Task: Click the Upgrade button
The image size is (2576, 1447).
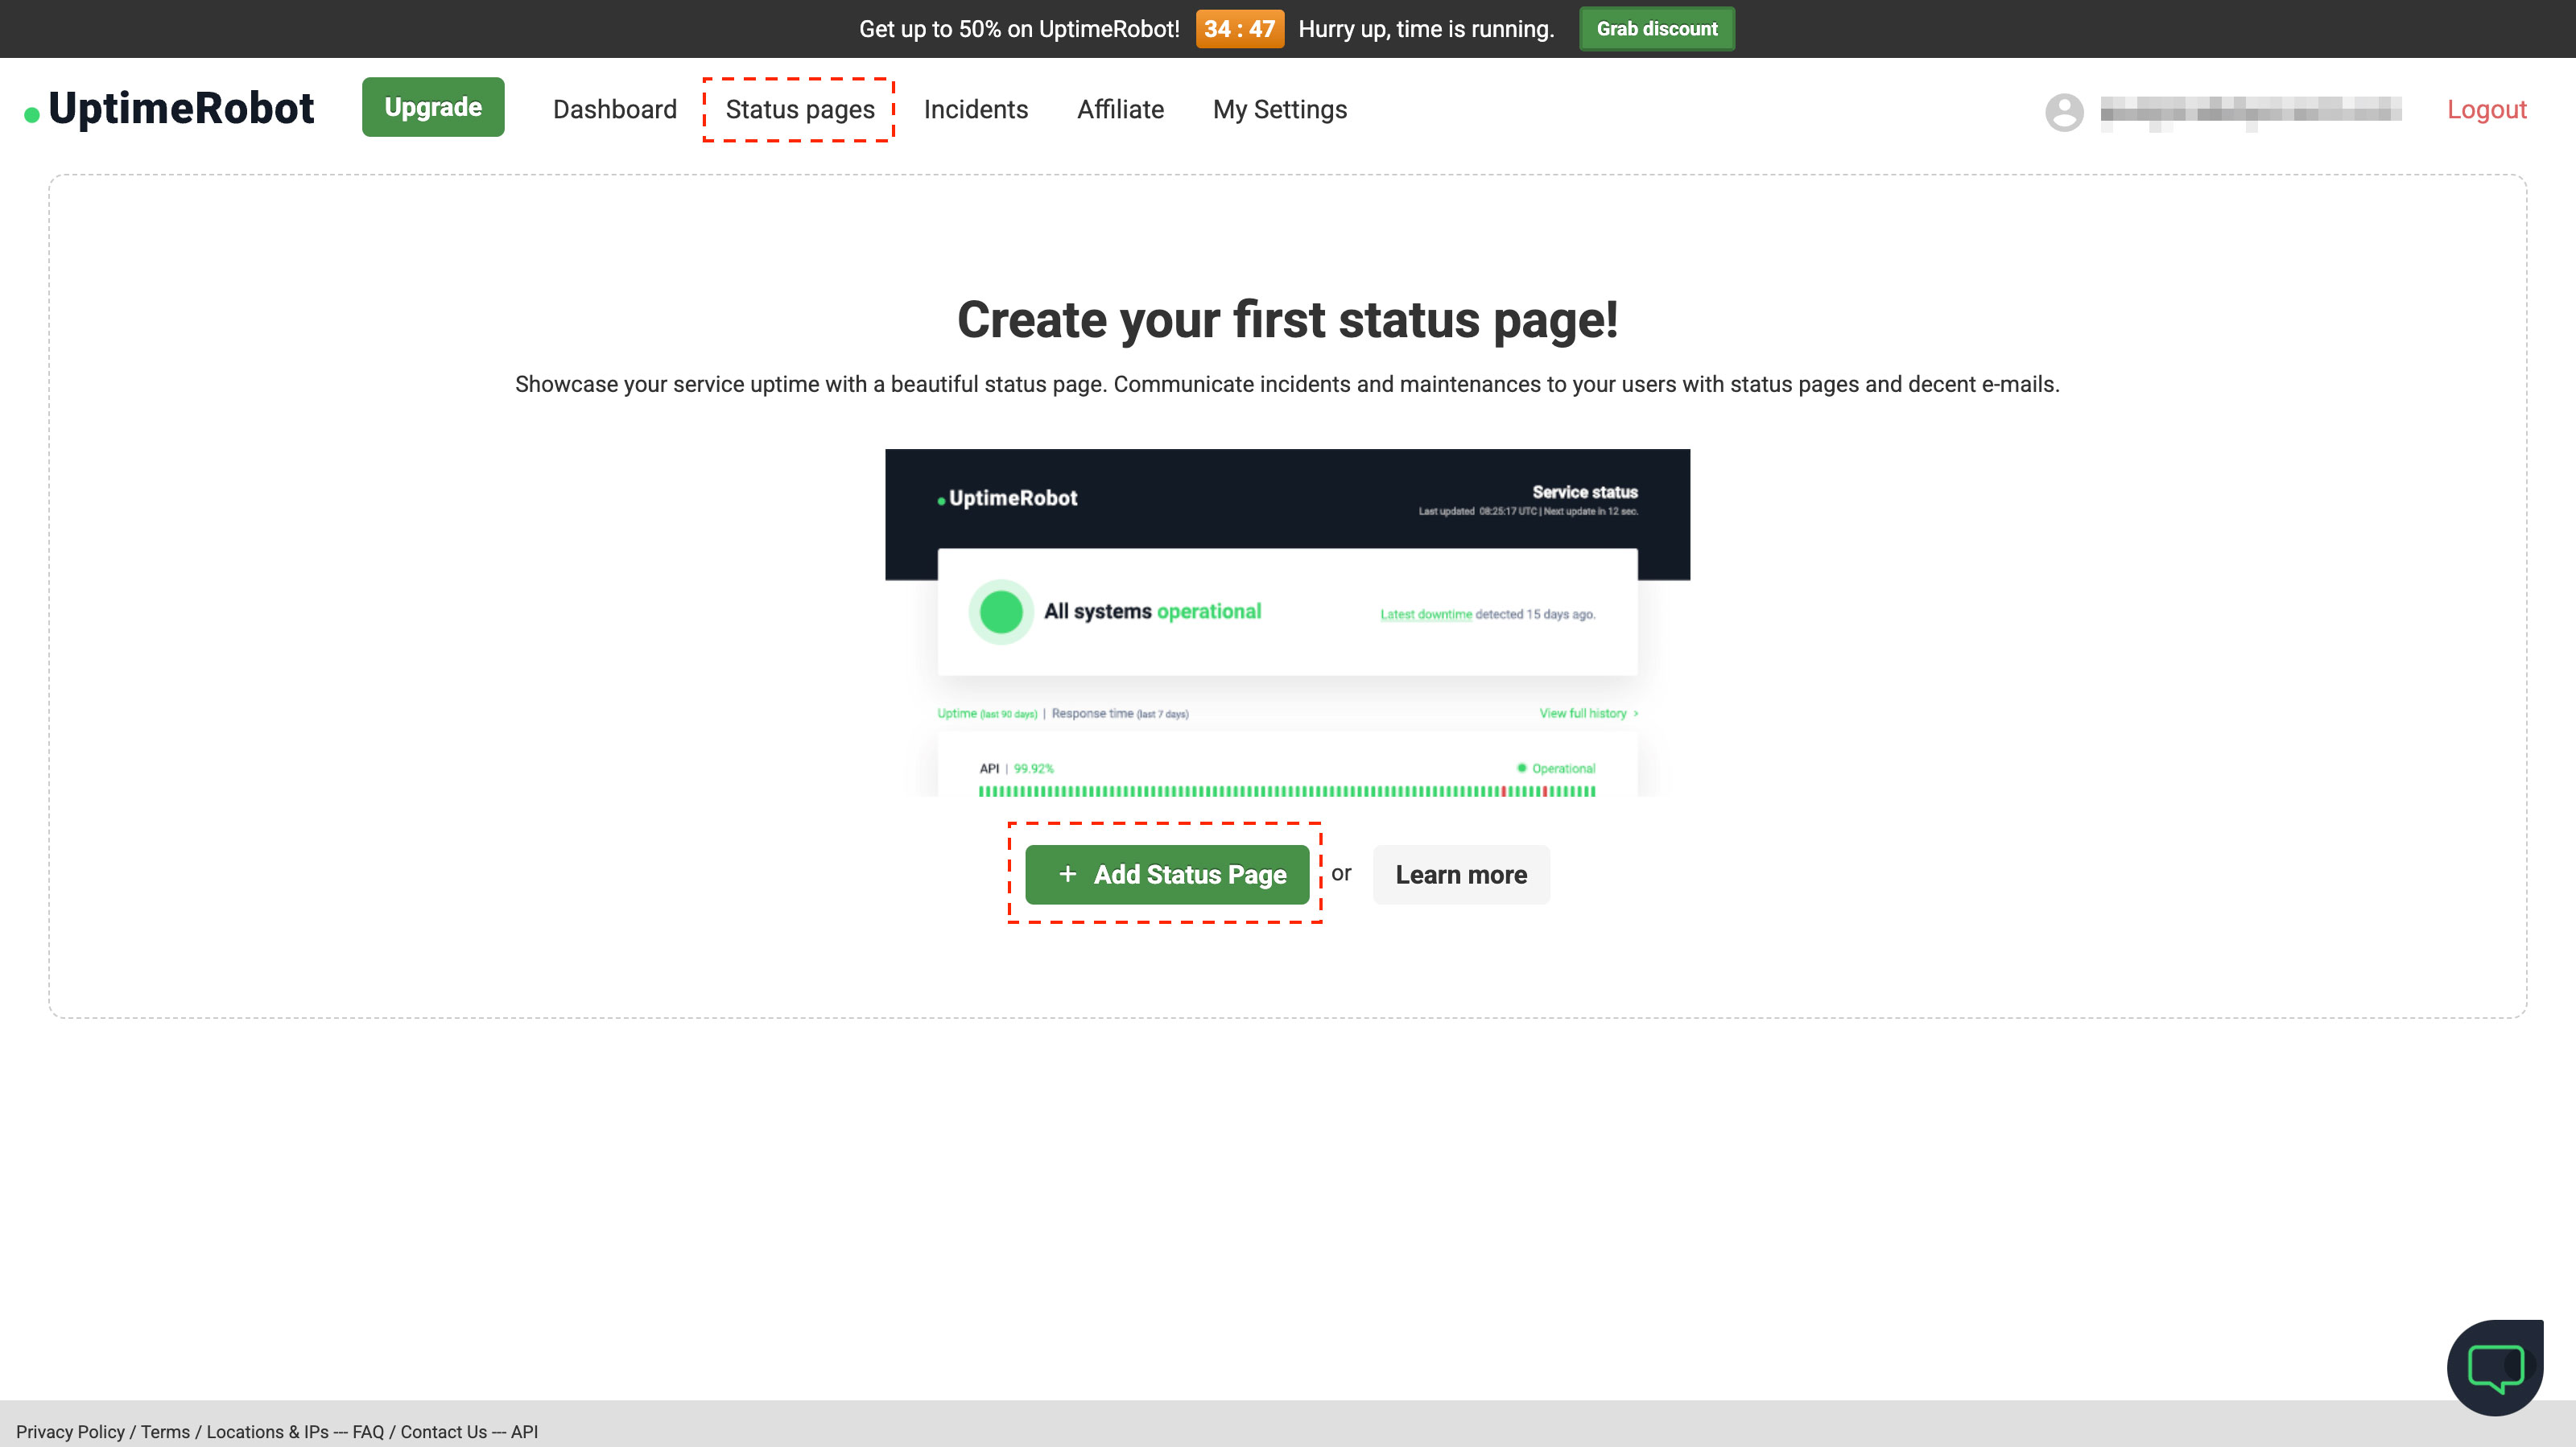Action: point(433,107)
